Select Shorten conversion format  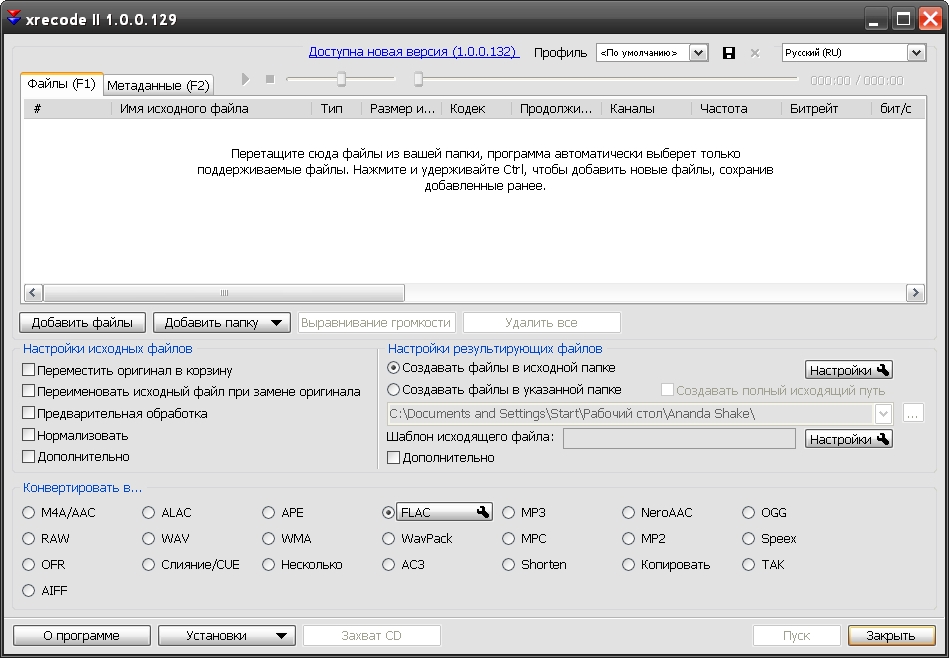pyautogui.click(x=508, y=564)
